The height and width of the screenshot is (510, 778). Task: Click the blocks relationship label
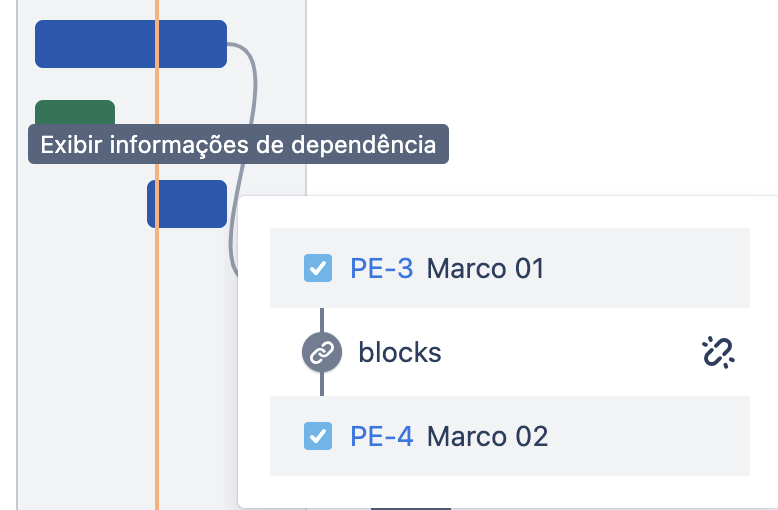(x=400, y=352)
